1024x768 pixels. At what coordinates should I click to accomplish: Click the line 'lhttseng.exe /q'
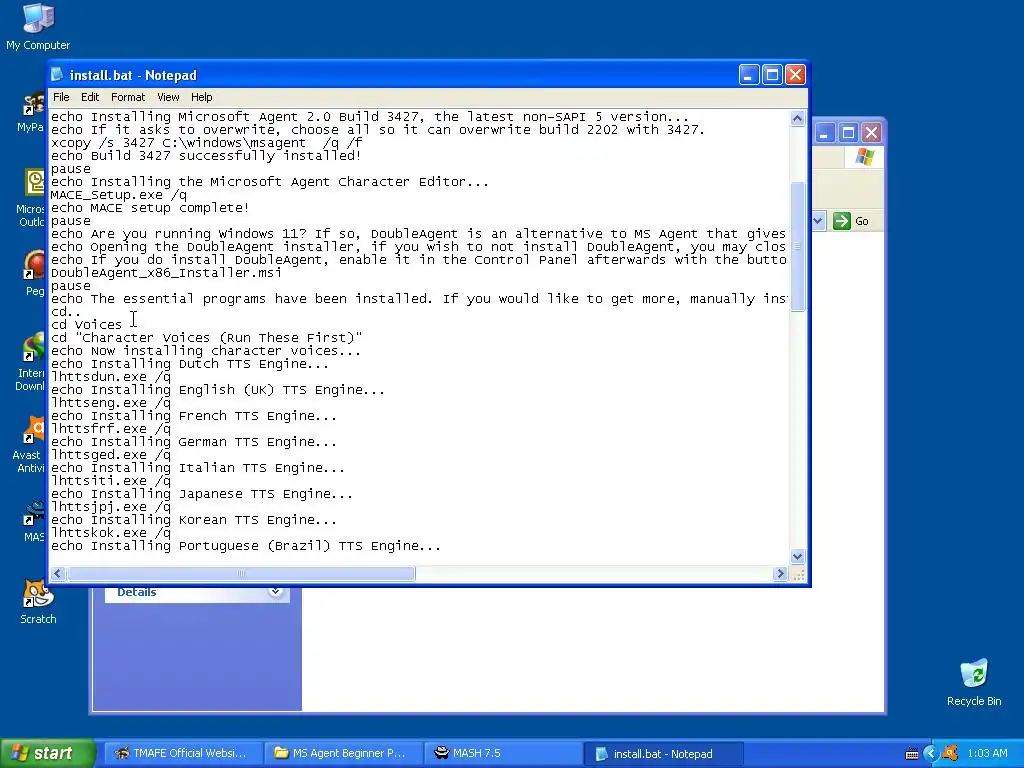[111, 403]
